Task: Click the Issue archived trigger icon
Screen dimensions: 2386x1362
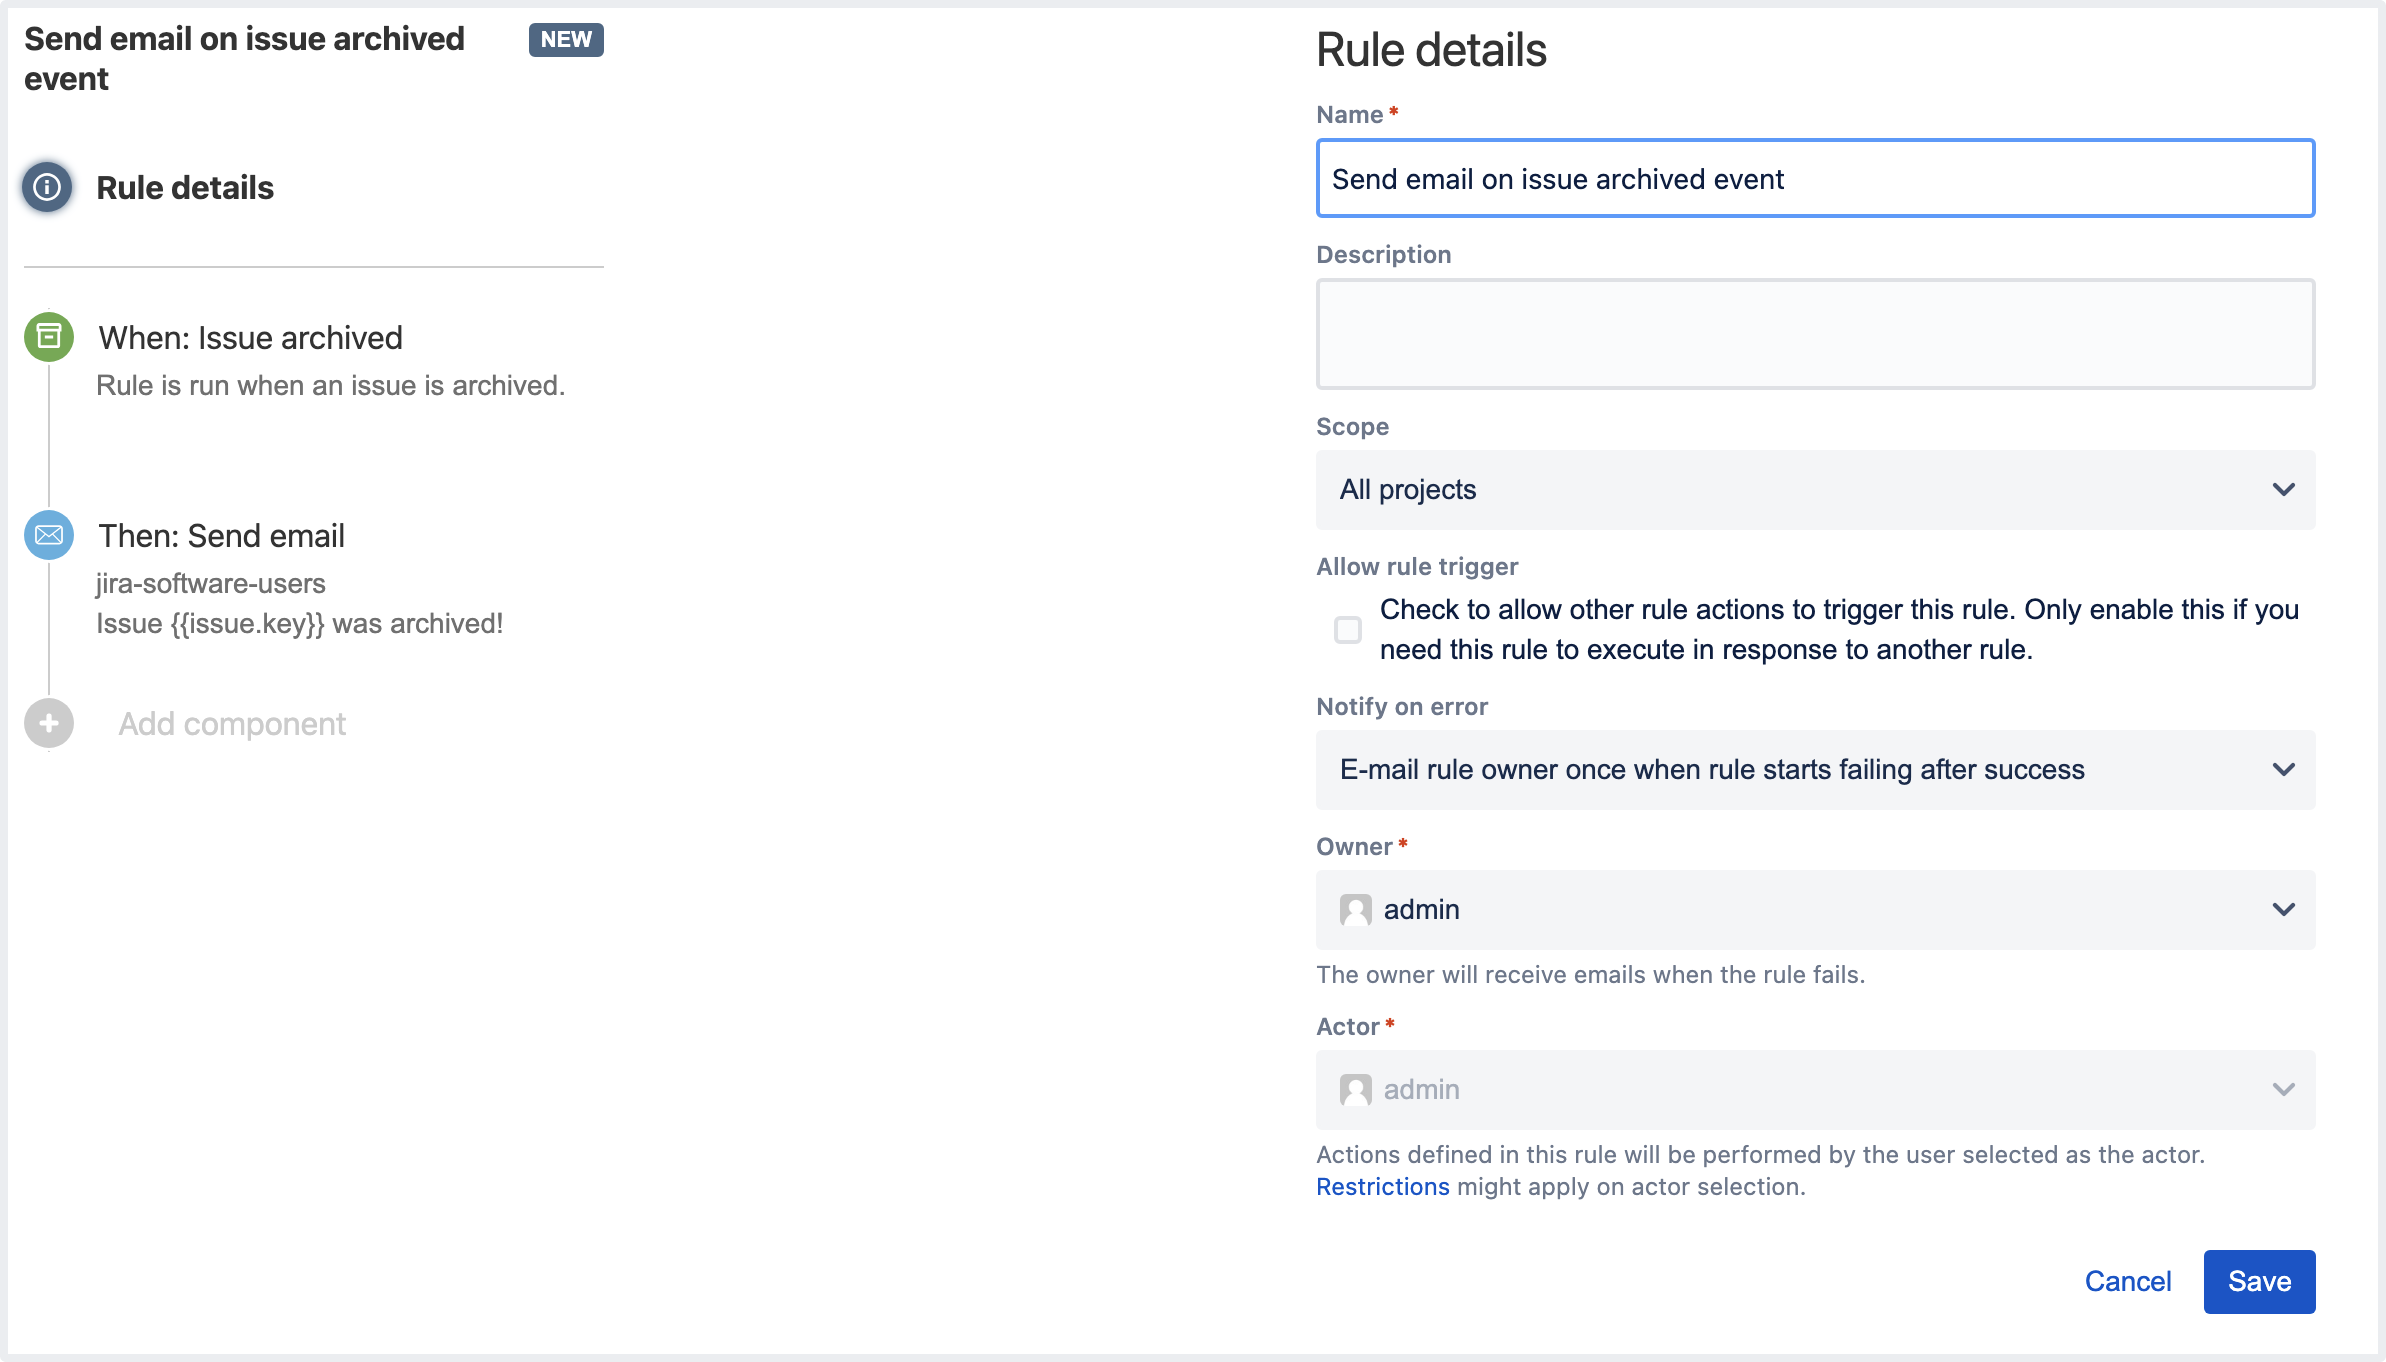Action: 49,337
